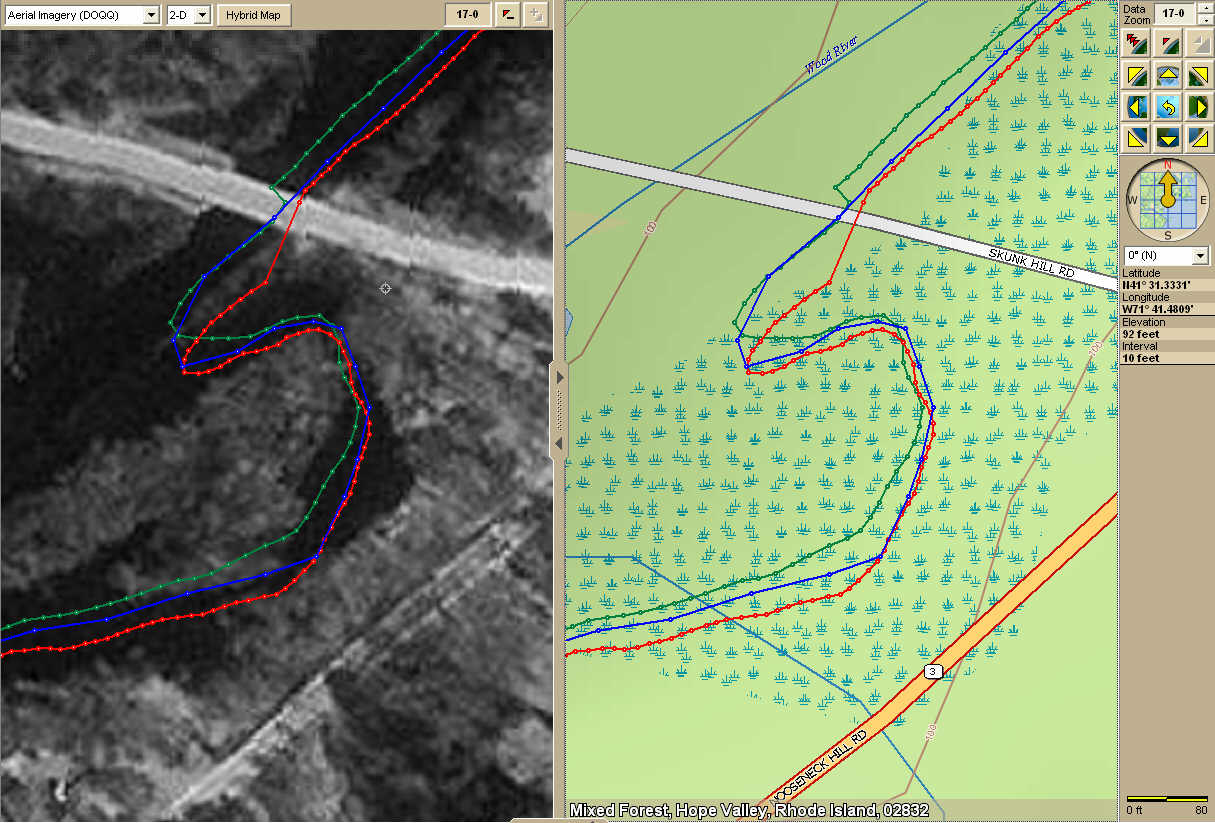The height and width of the screenshot is (823, 1215).
Task: Pan the map northwest using diagonal arrow
Action: click(1136, 75)
